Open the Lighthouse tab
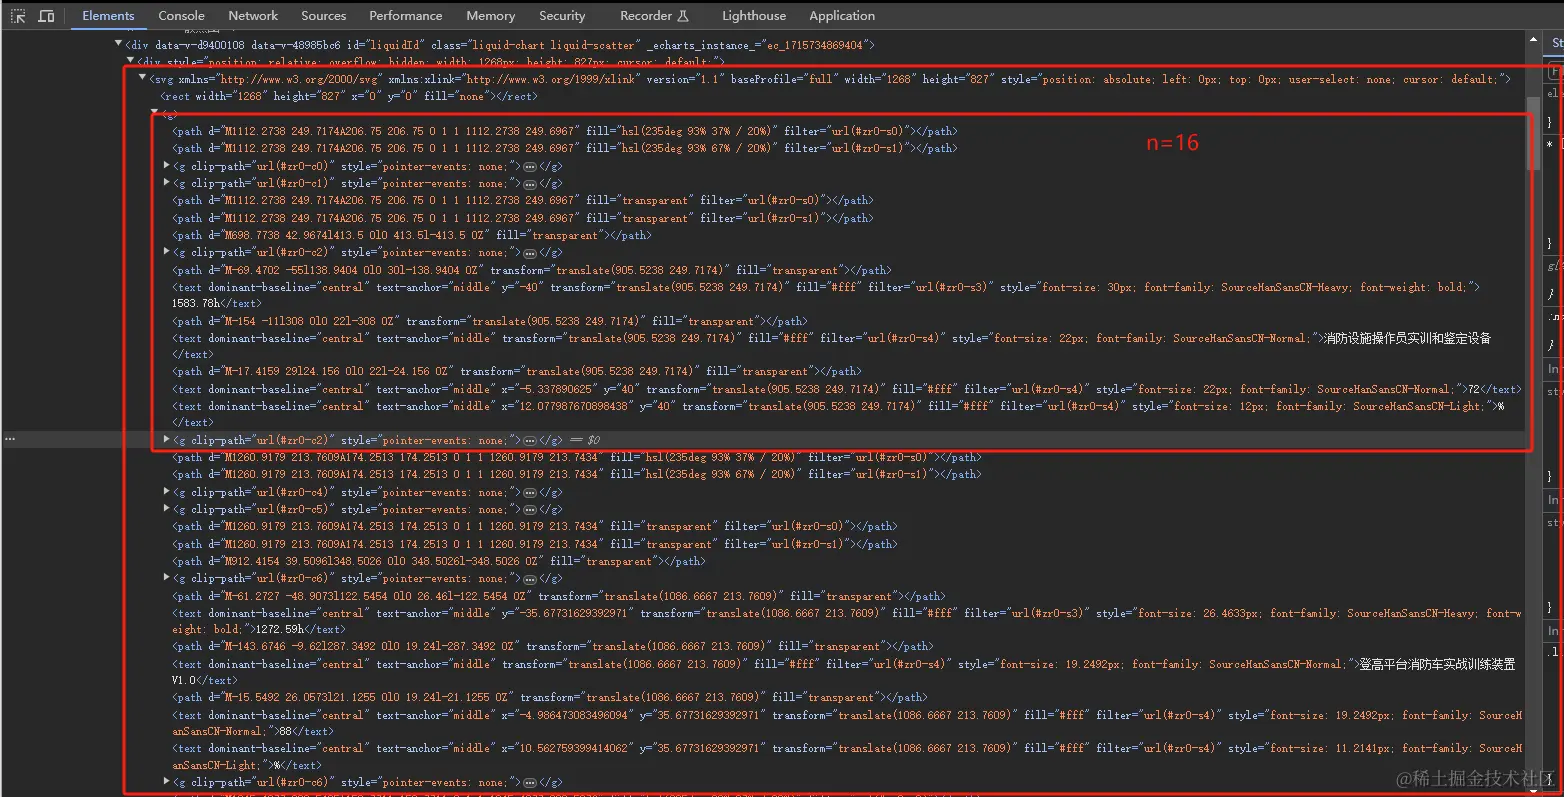This screenshot has height=797, width=1564. [754, 16]
